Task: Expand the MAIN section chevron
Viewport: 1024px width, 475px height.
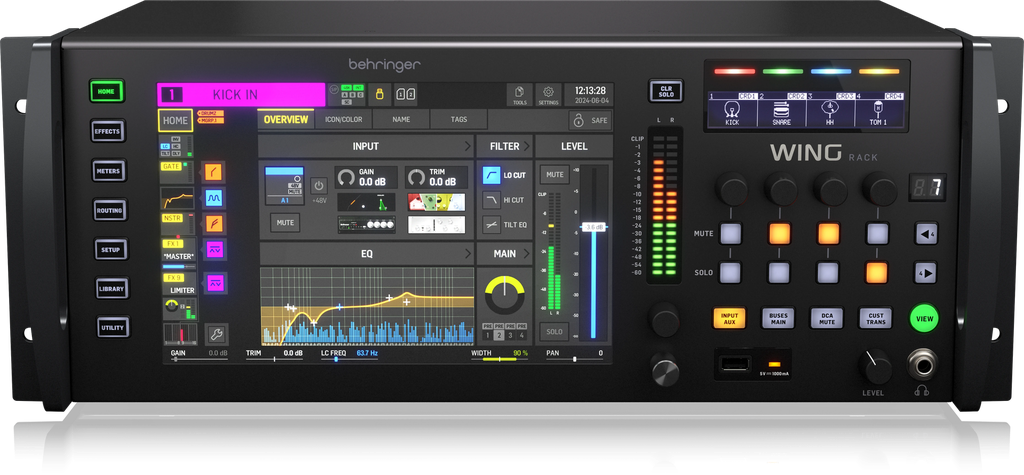Action: click(x=526, y=254)
